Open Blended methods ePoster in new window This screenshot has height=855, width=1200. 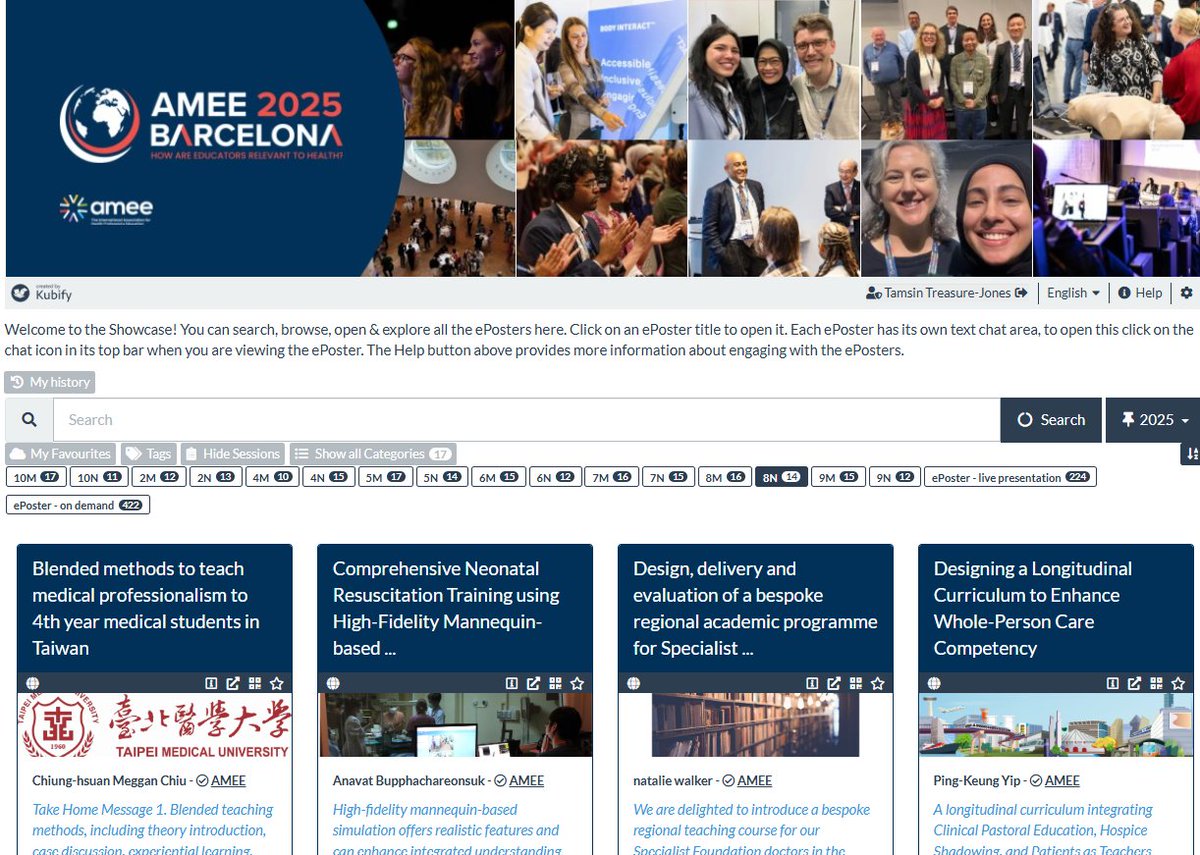coord(233,683)
